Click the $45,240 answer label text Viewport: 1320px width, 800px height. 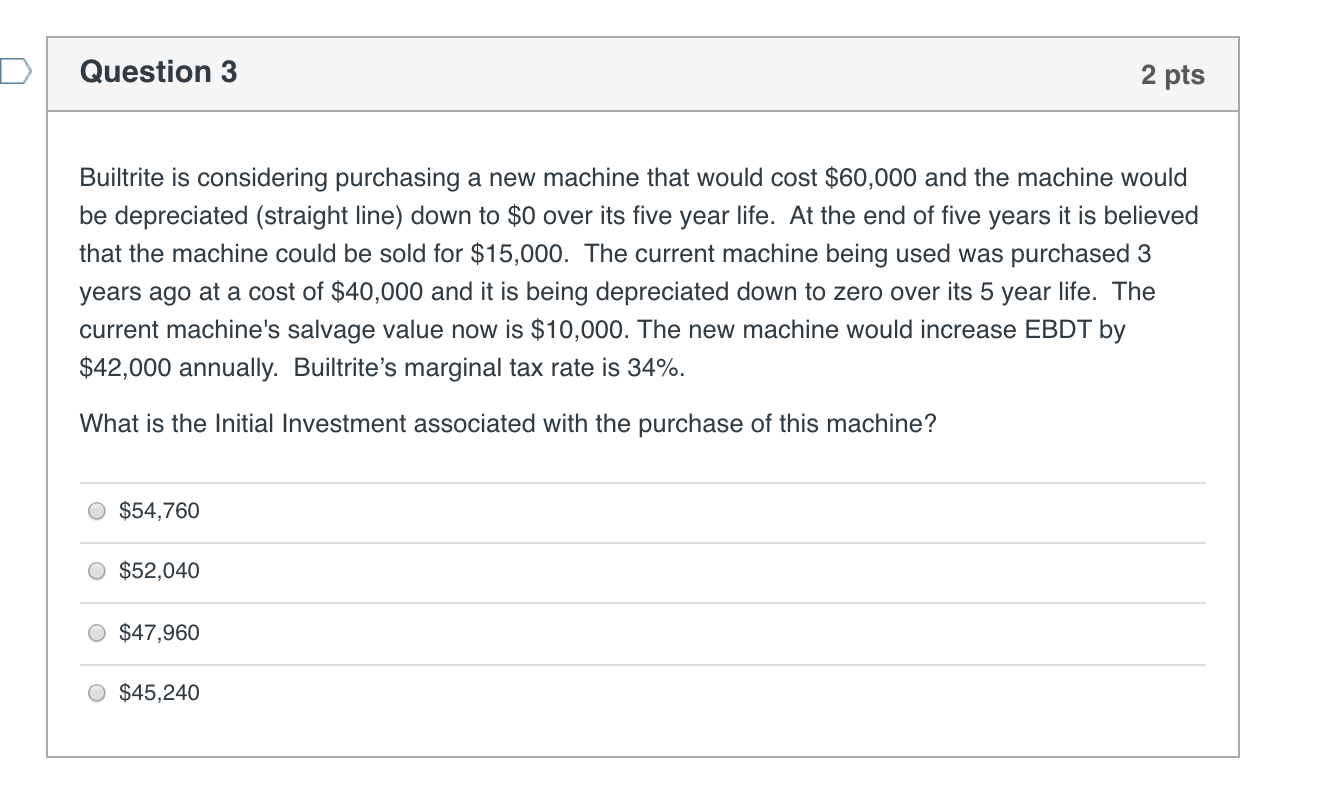(159, 693)
